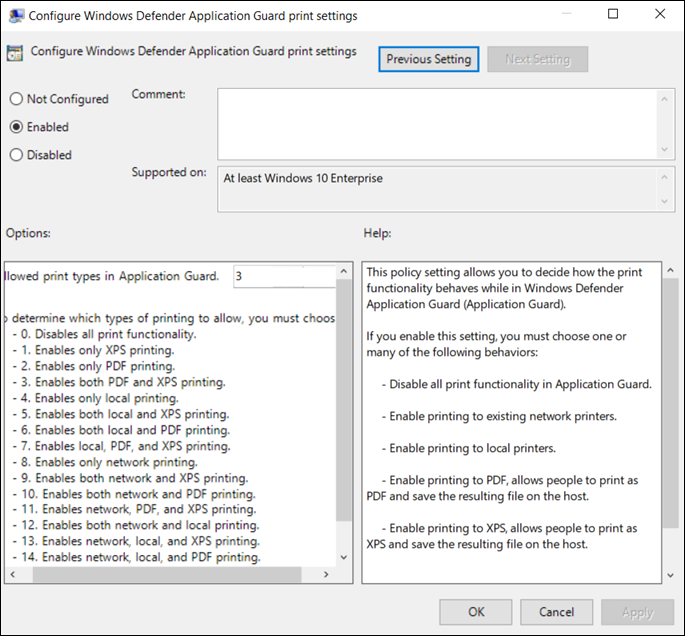Set the policy to Disabled
Image resolution: width=685 pixels, height=636 pixels.
coord(16,155)
